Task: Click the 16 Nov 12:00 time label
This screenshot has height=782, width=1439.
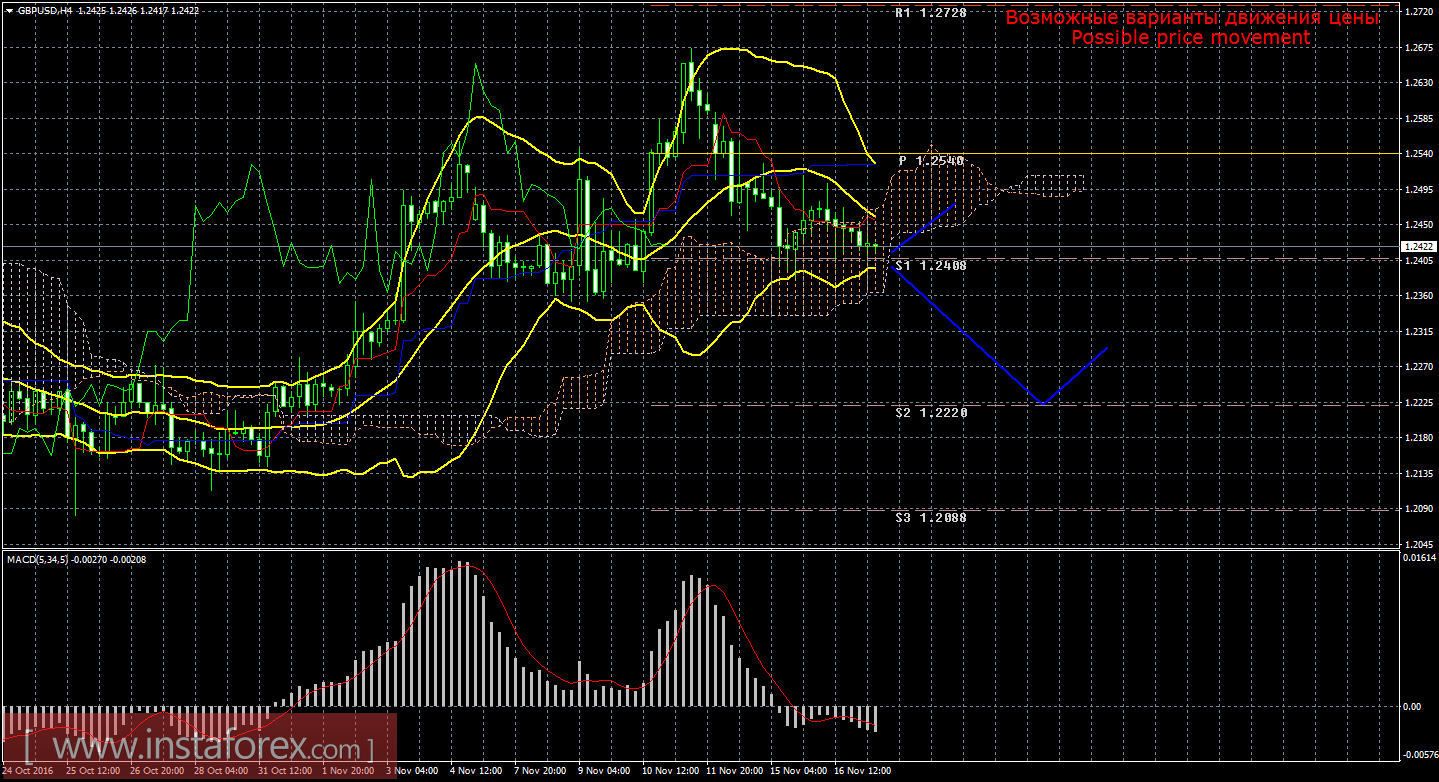Action: [864, 771]
